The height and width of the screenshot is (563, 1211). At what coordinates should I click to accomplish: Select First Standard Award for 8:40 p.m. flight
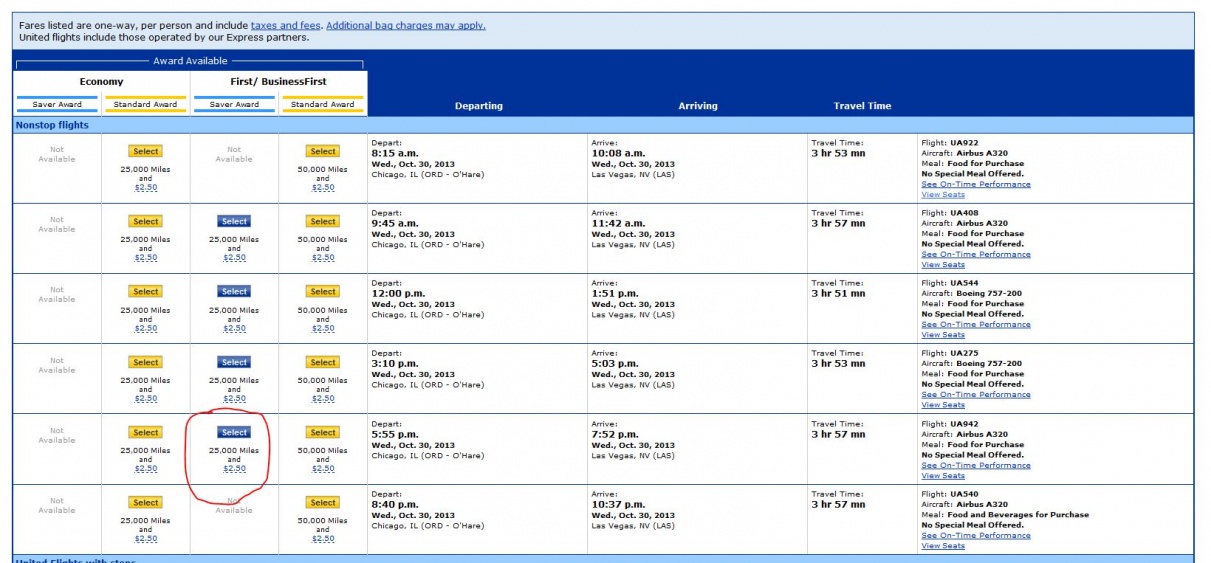[323, 503]
